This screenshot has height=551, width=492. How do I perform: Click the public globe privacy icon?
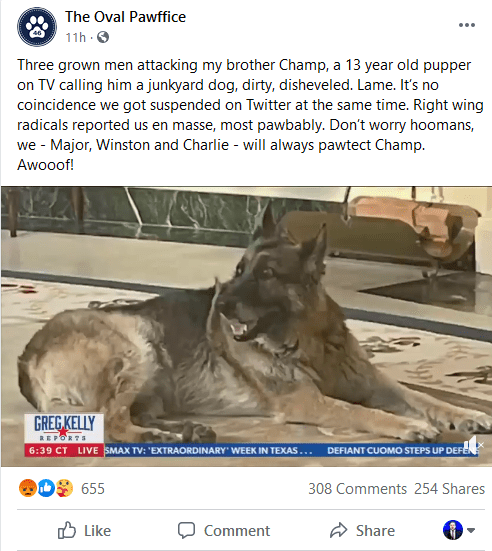[x=103, y=37]
